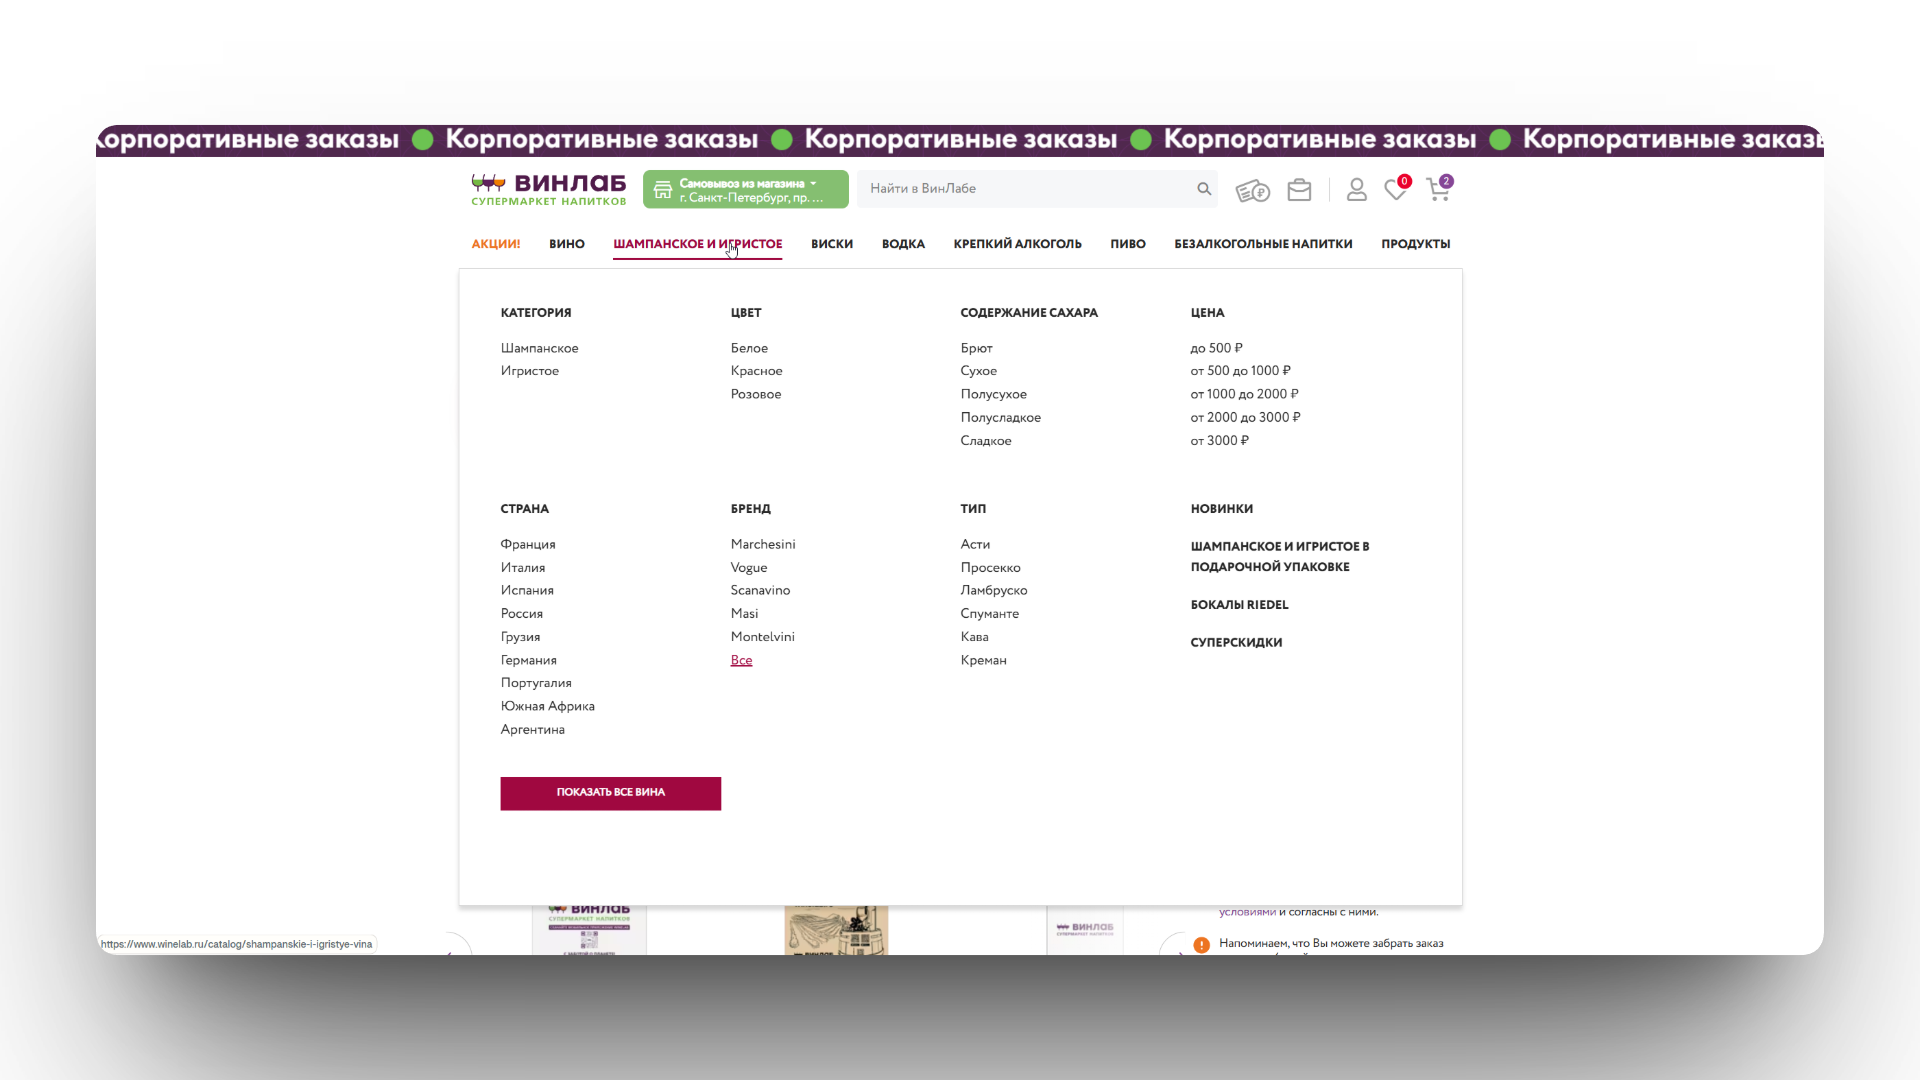Viewport: 1920px width, 1080px height.
Task: Choose Франция under Страна
Action: pos(528,544)
